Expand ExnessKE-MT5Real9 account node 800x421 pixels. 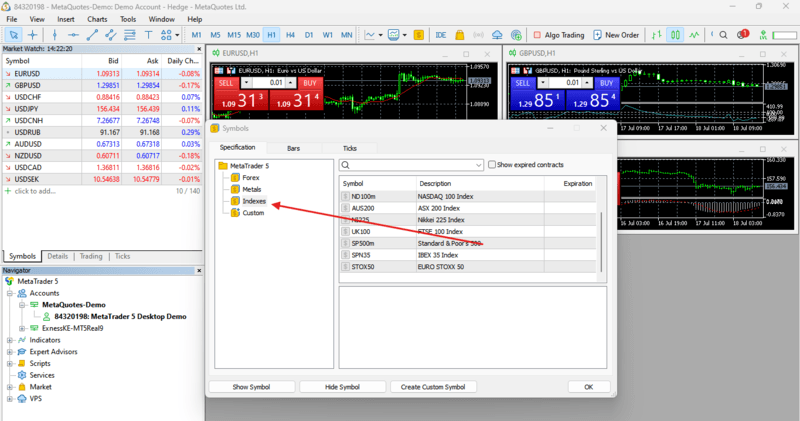pyautogui.click(x=22, y=328)
